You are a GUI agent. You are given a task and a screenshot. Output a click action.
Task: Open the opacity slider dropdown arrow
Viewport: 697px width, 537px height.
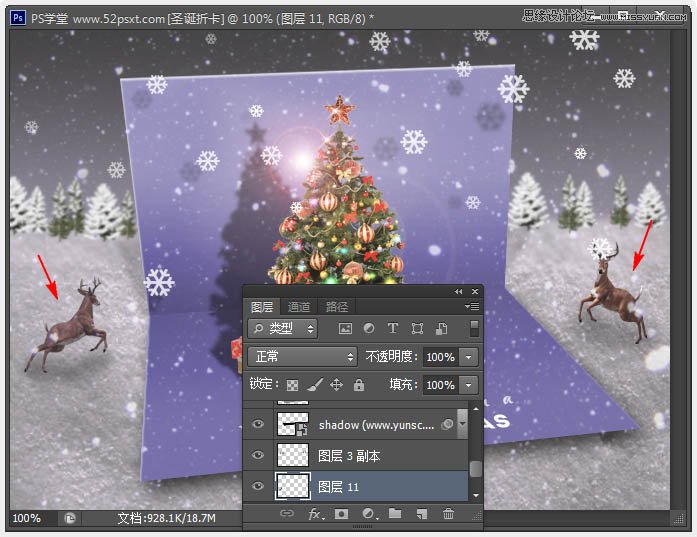[469, 357]
